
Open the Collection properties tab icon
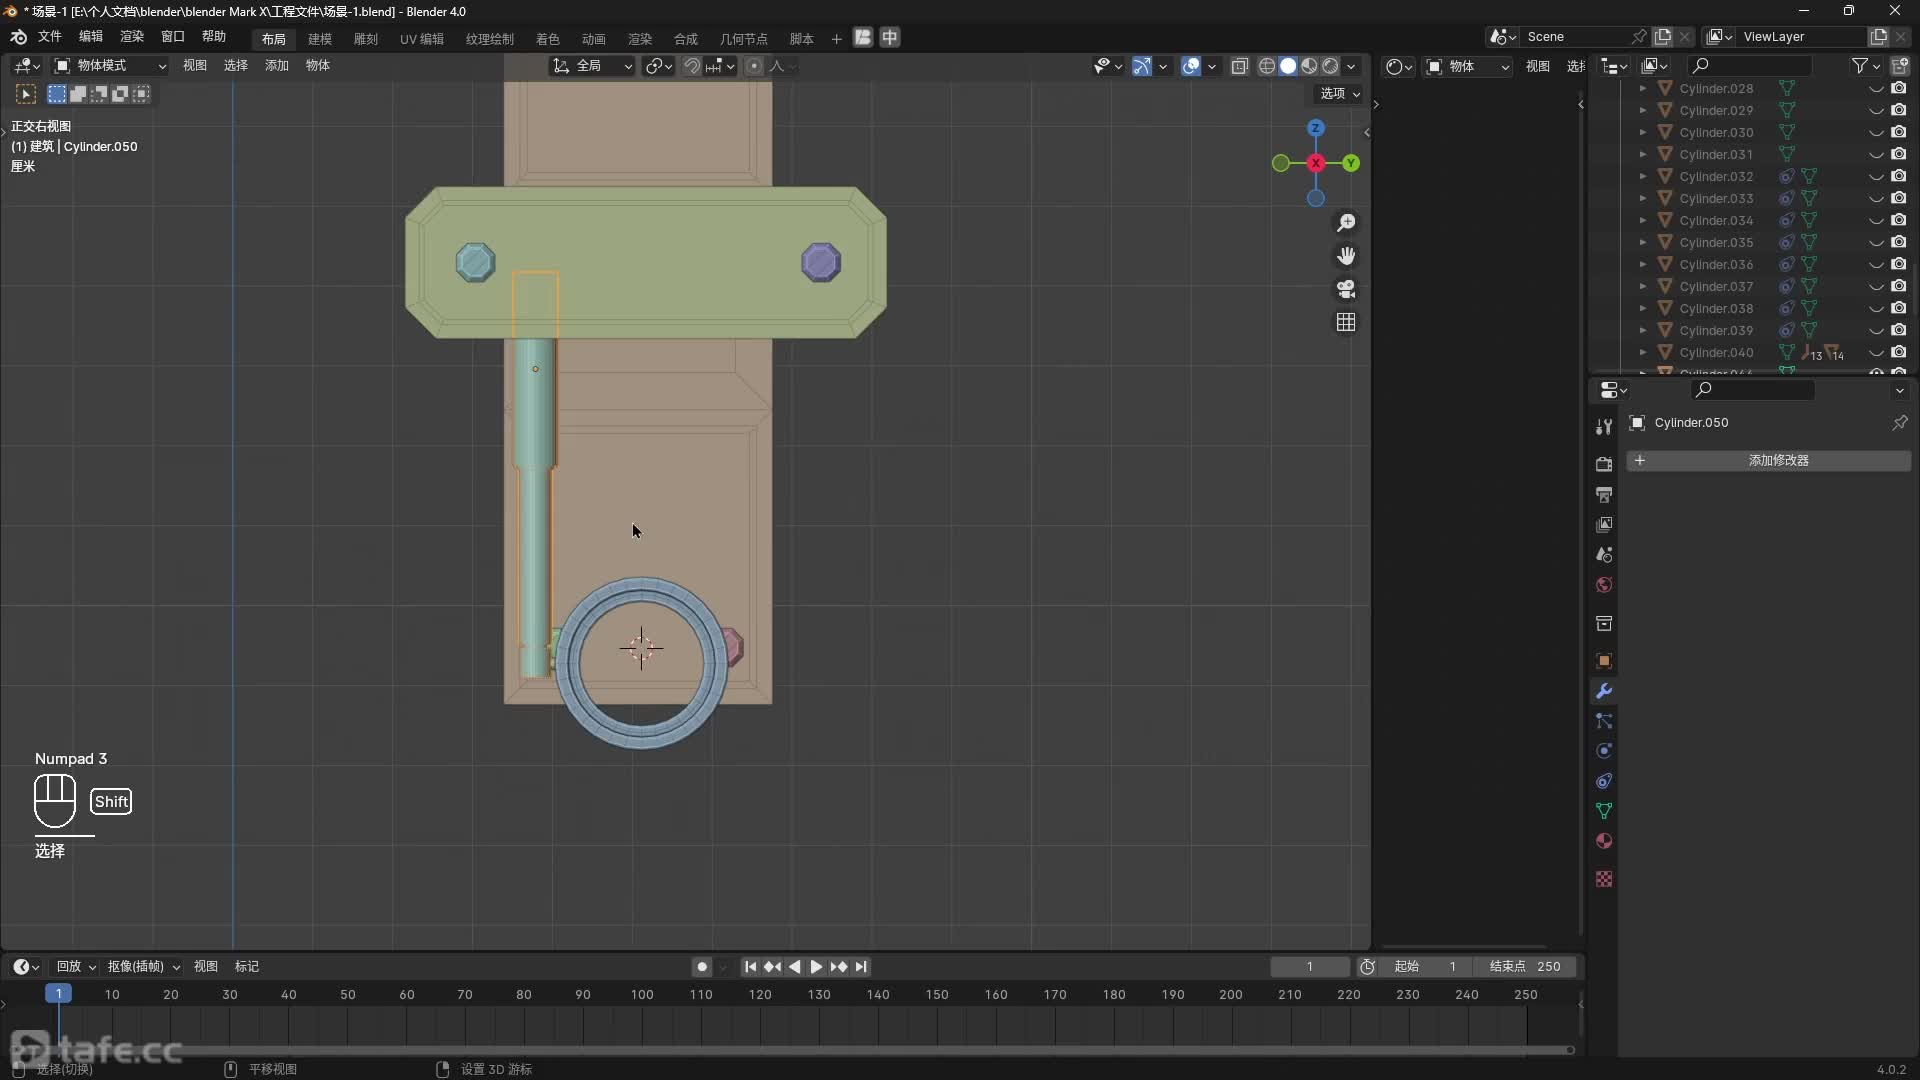pos(1604,623)
